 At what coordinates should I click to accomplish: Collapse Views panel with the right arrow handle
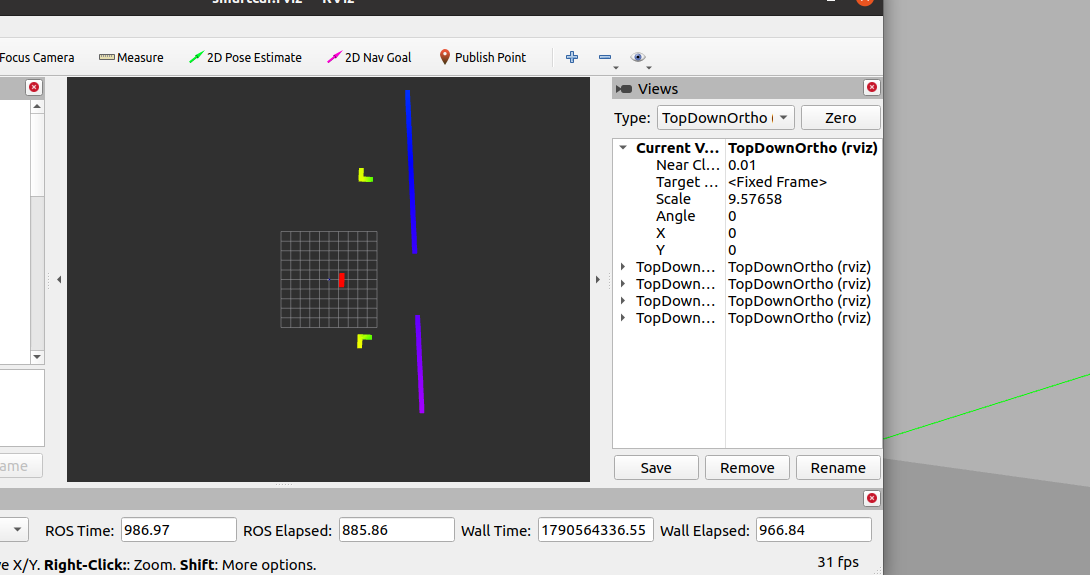click(x=598, y=280)
